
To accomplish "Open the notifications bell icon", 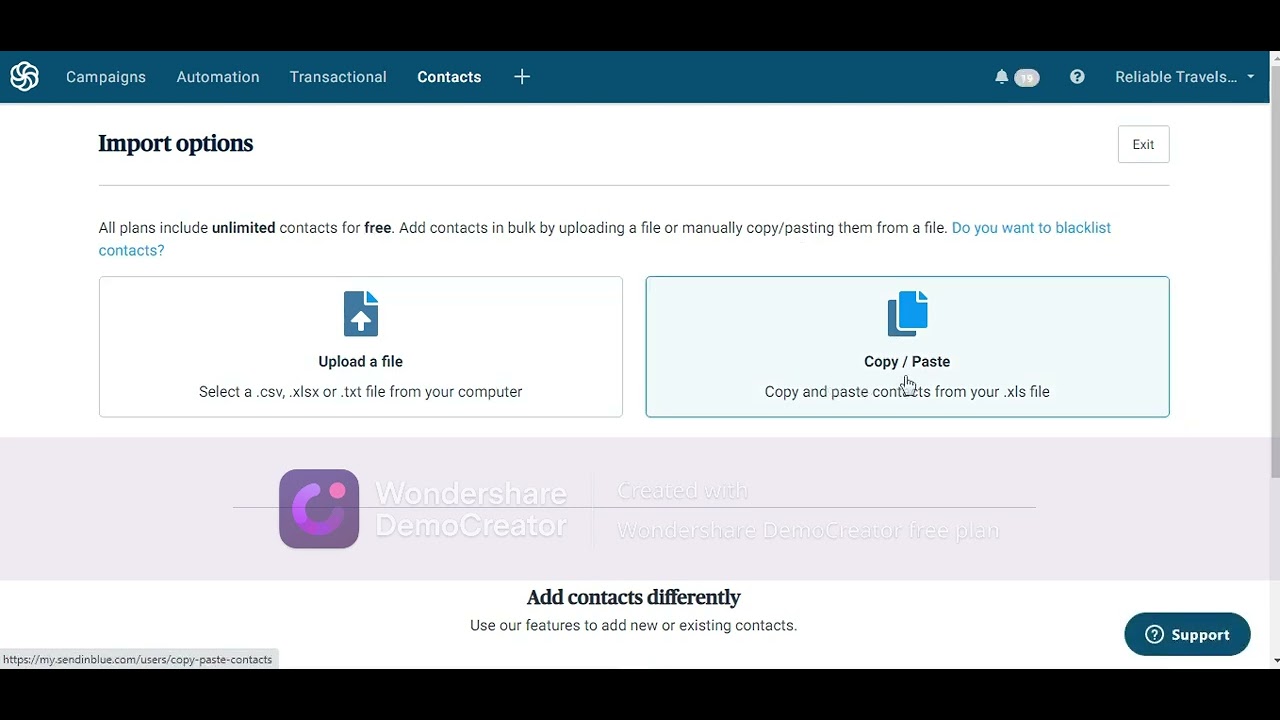I will coord(1001,77).
